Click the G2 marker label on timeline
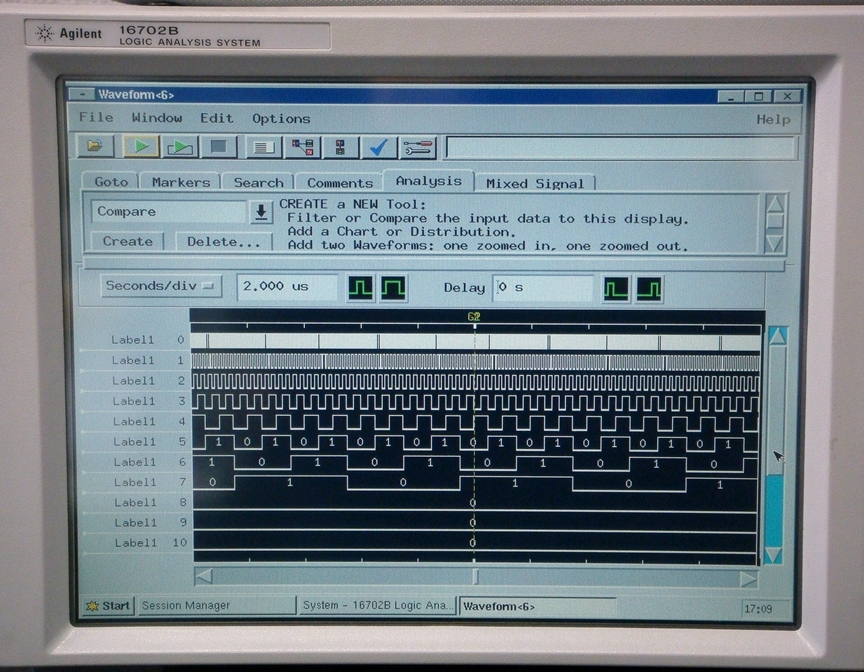Screen dimensions: 864x672 tap(474, 317)
